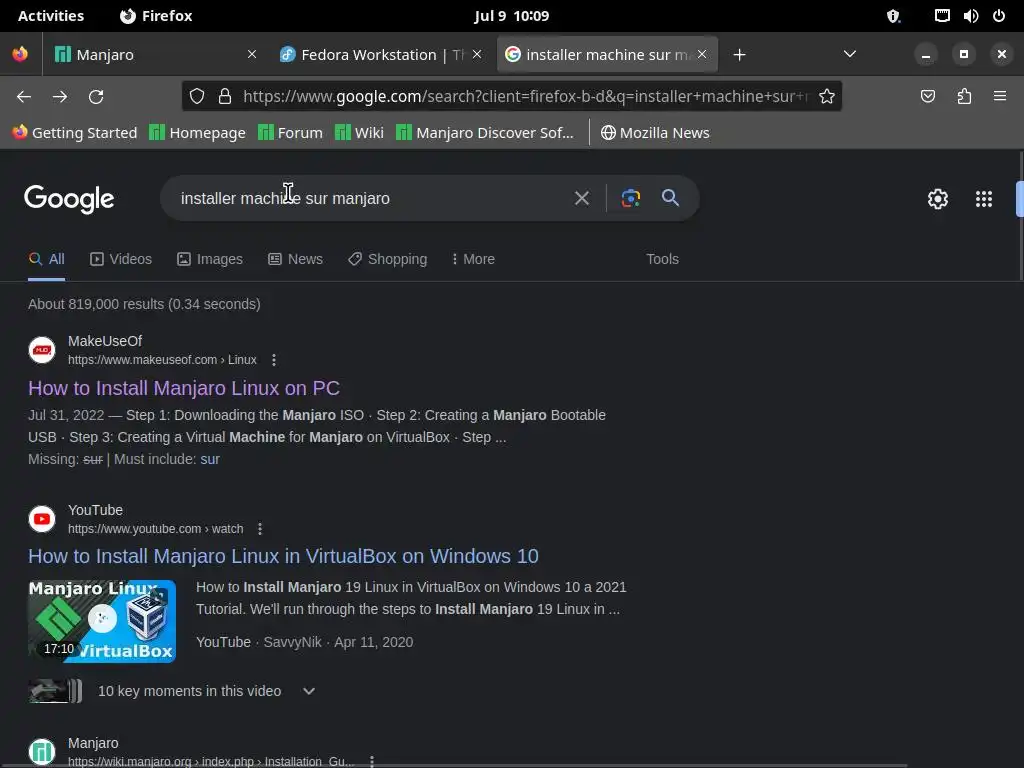Open the Mozilla News bookmark
The height and width of the screenshot is (768, 1024).
[655, 133]
